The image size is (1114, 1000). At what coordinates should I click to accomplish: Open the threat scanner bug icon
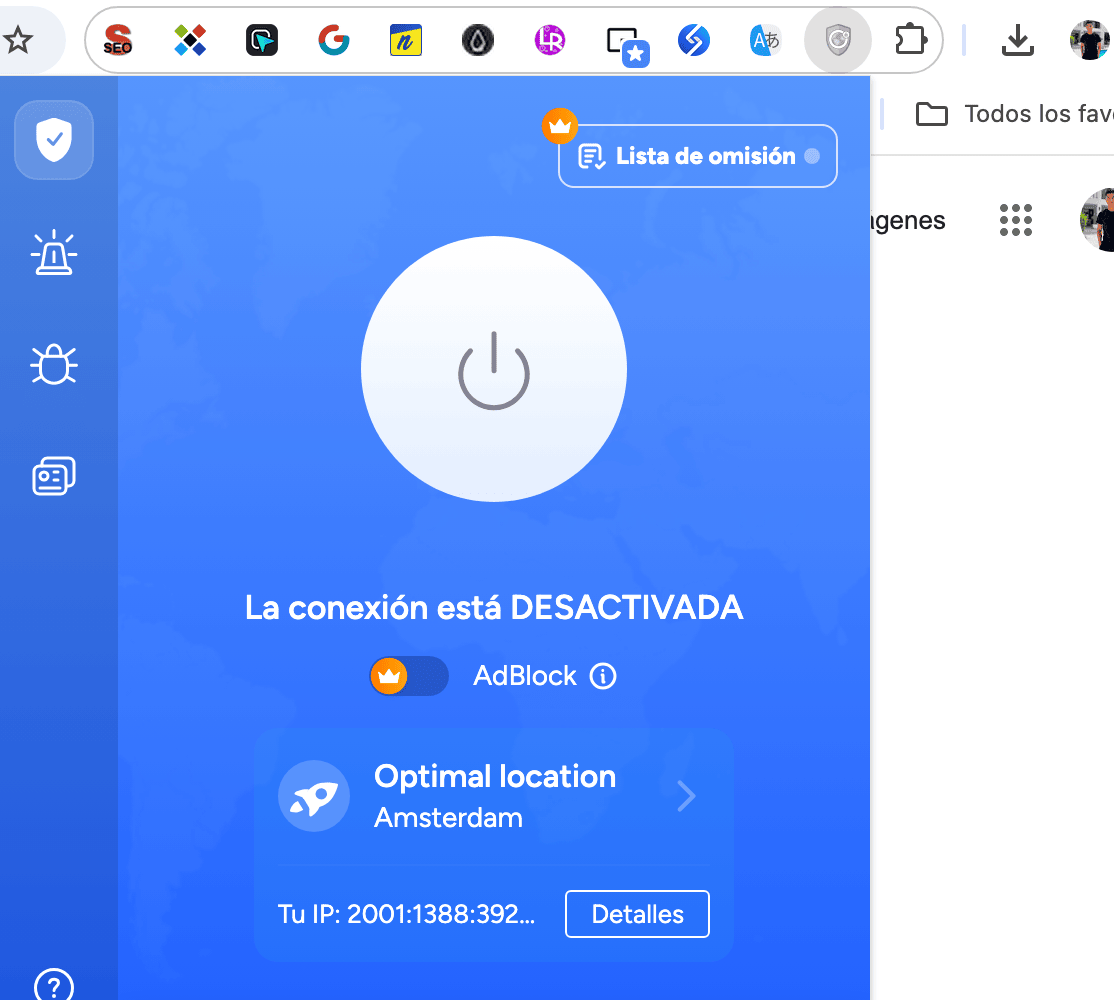53,364
